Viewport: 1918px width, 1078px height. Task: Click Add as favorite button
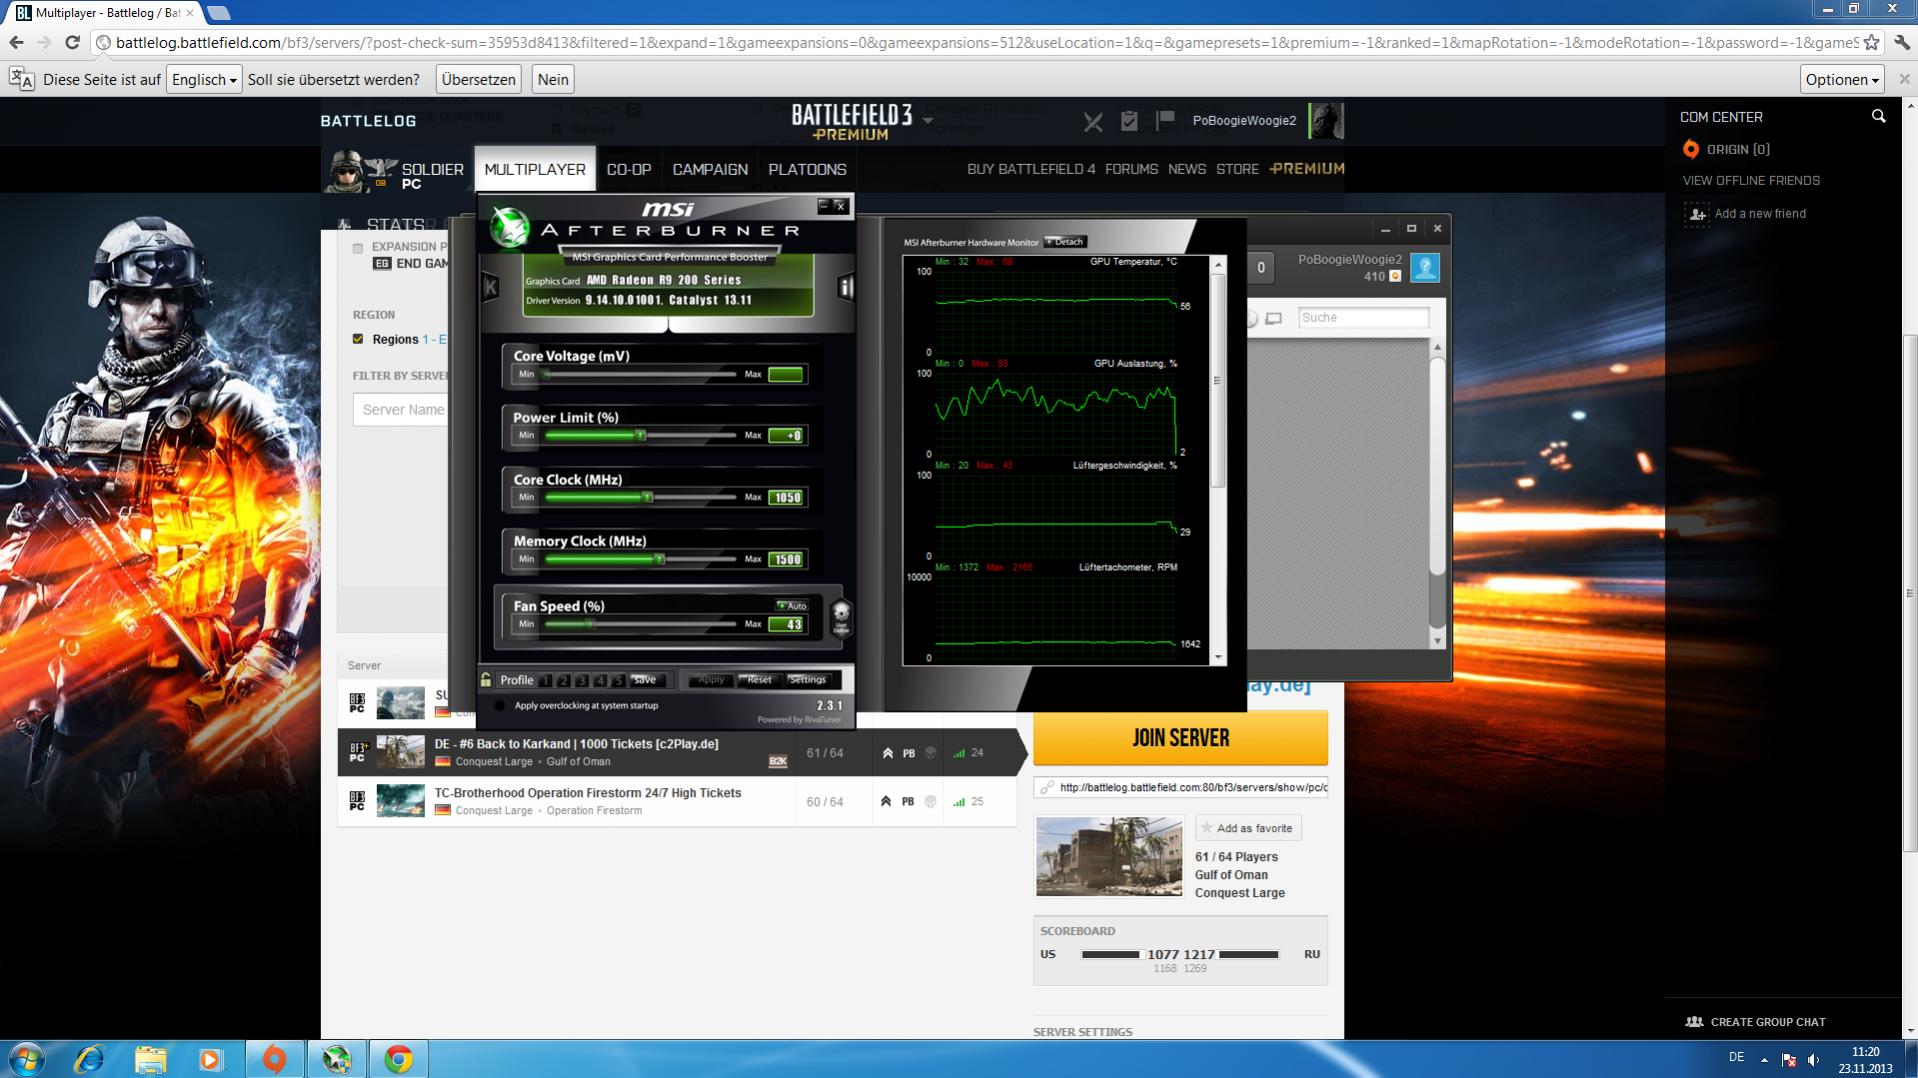tap(1248, 828)
